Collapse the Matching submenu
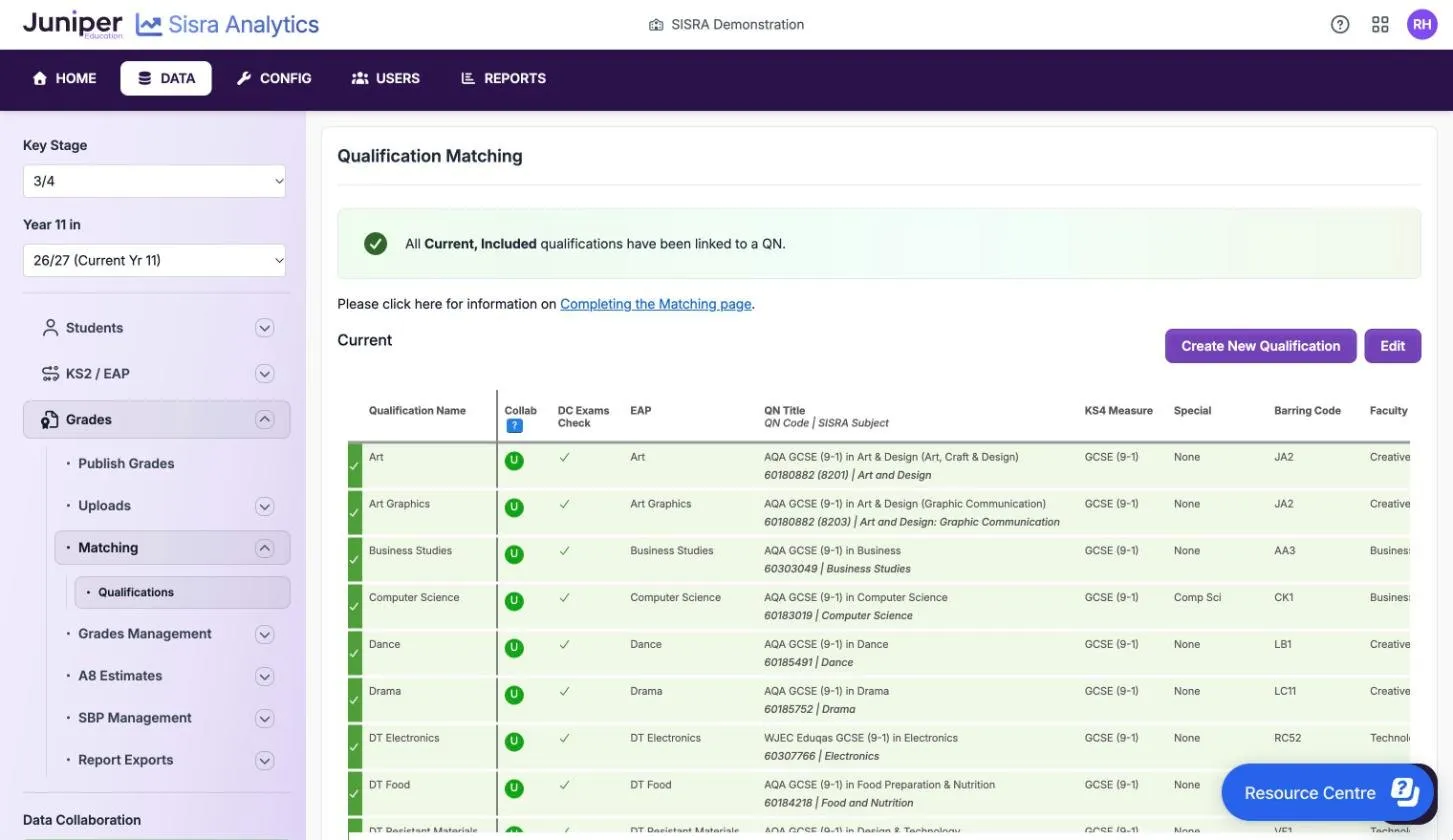Screen dimensions: 1453x840 coord(264,548)
